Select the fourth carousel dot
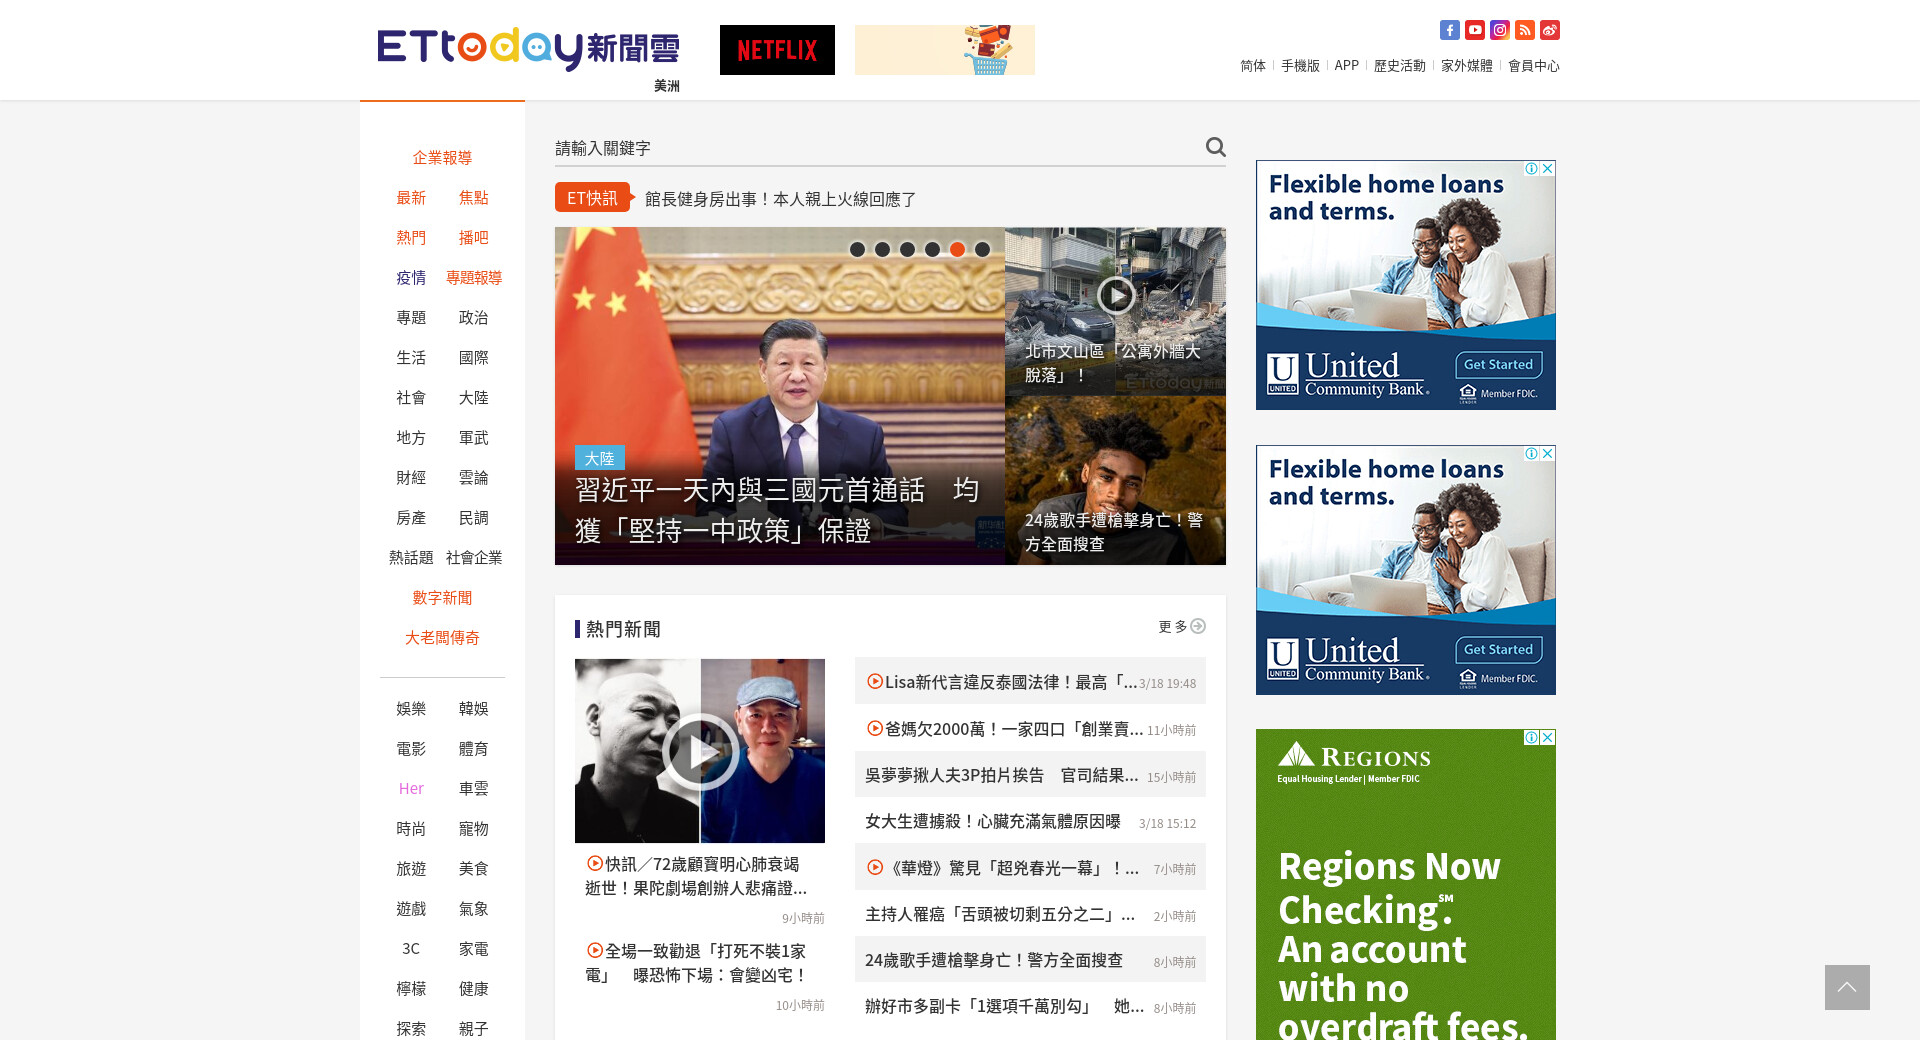The width and height of the screenshot is (1920, 1040). click(932, 250)
